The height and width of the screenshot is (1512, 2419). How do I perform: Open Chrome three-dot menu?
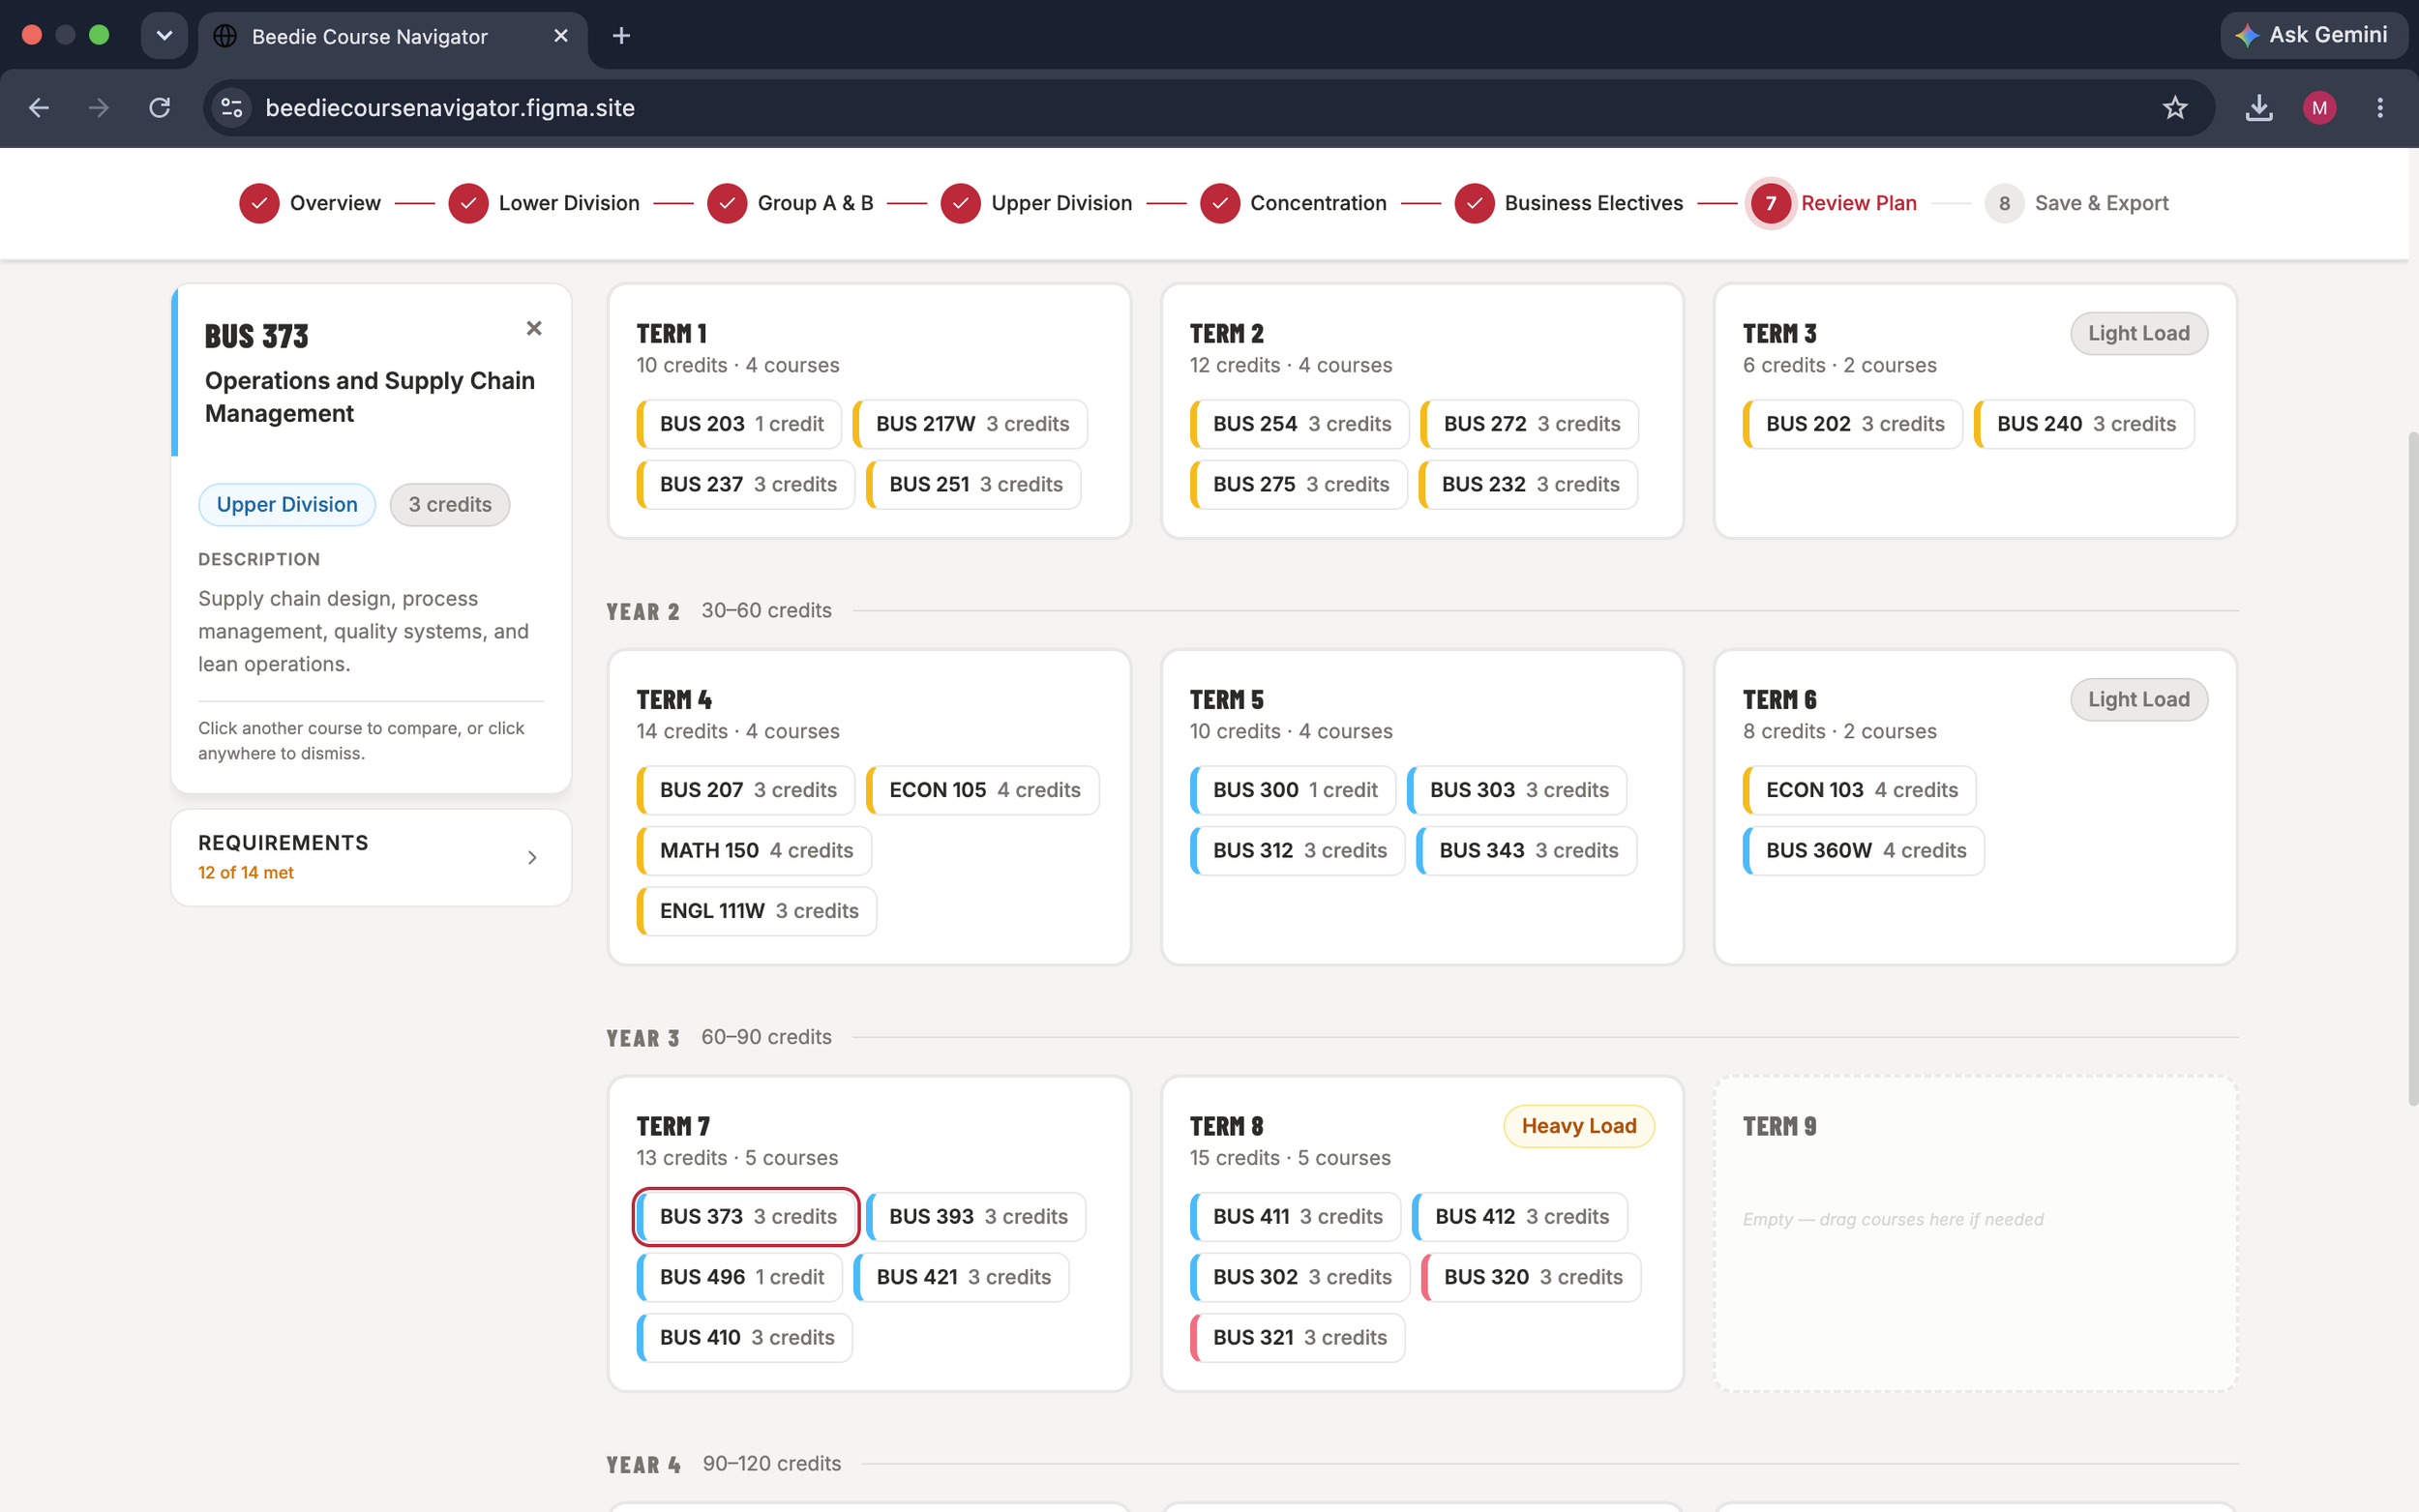tap(2380, 107)
